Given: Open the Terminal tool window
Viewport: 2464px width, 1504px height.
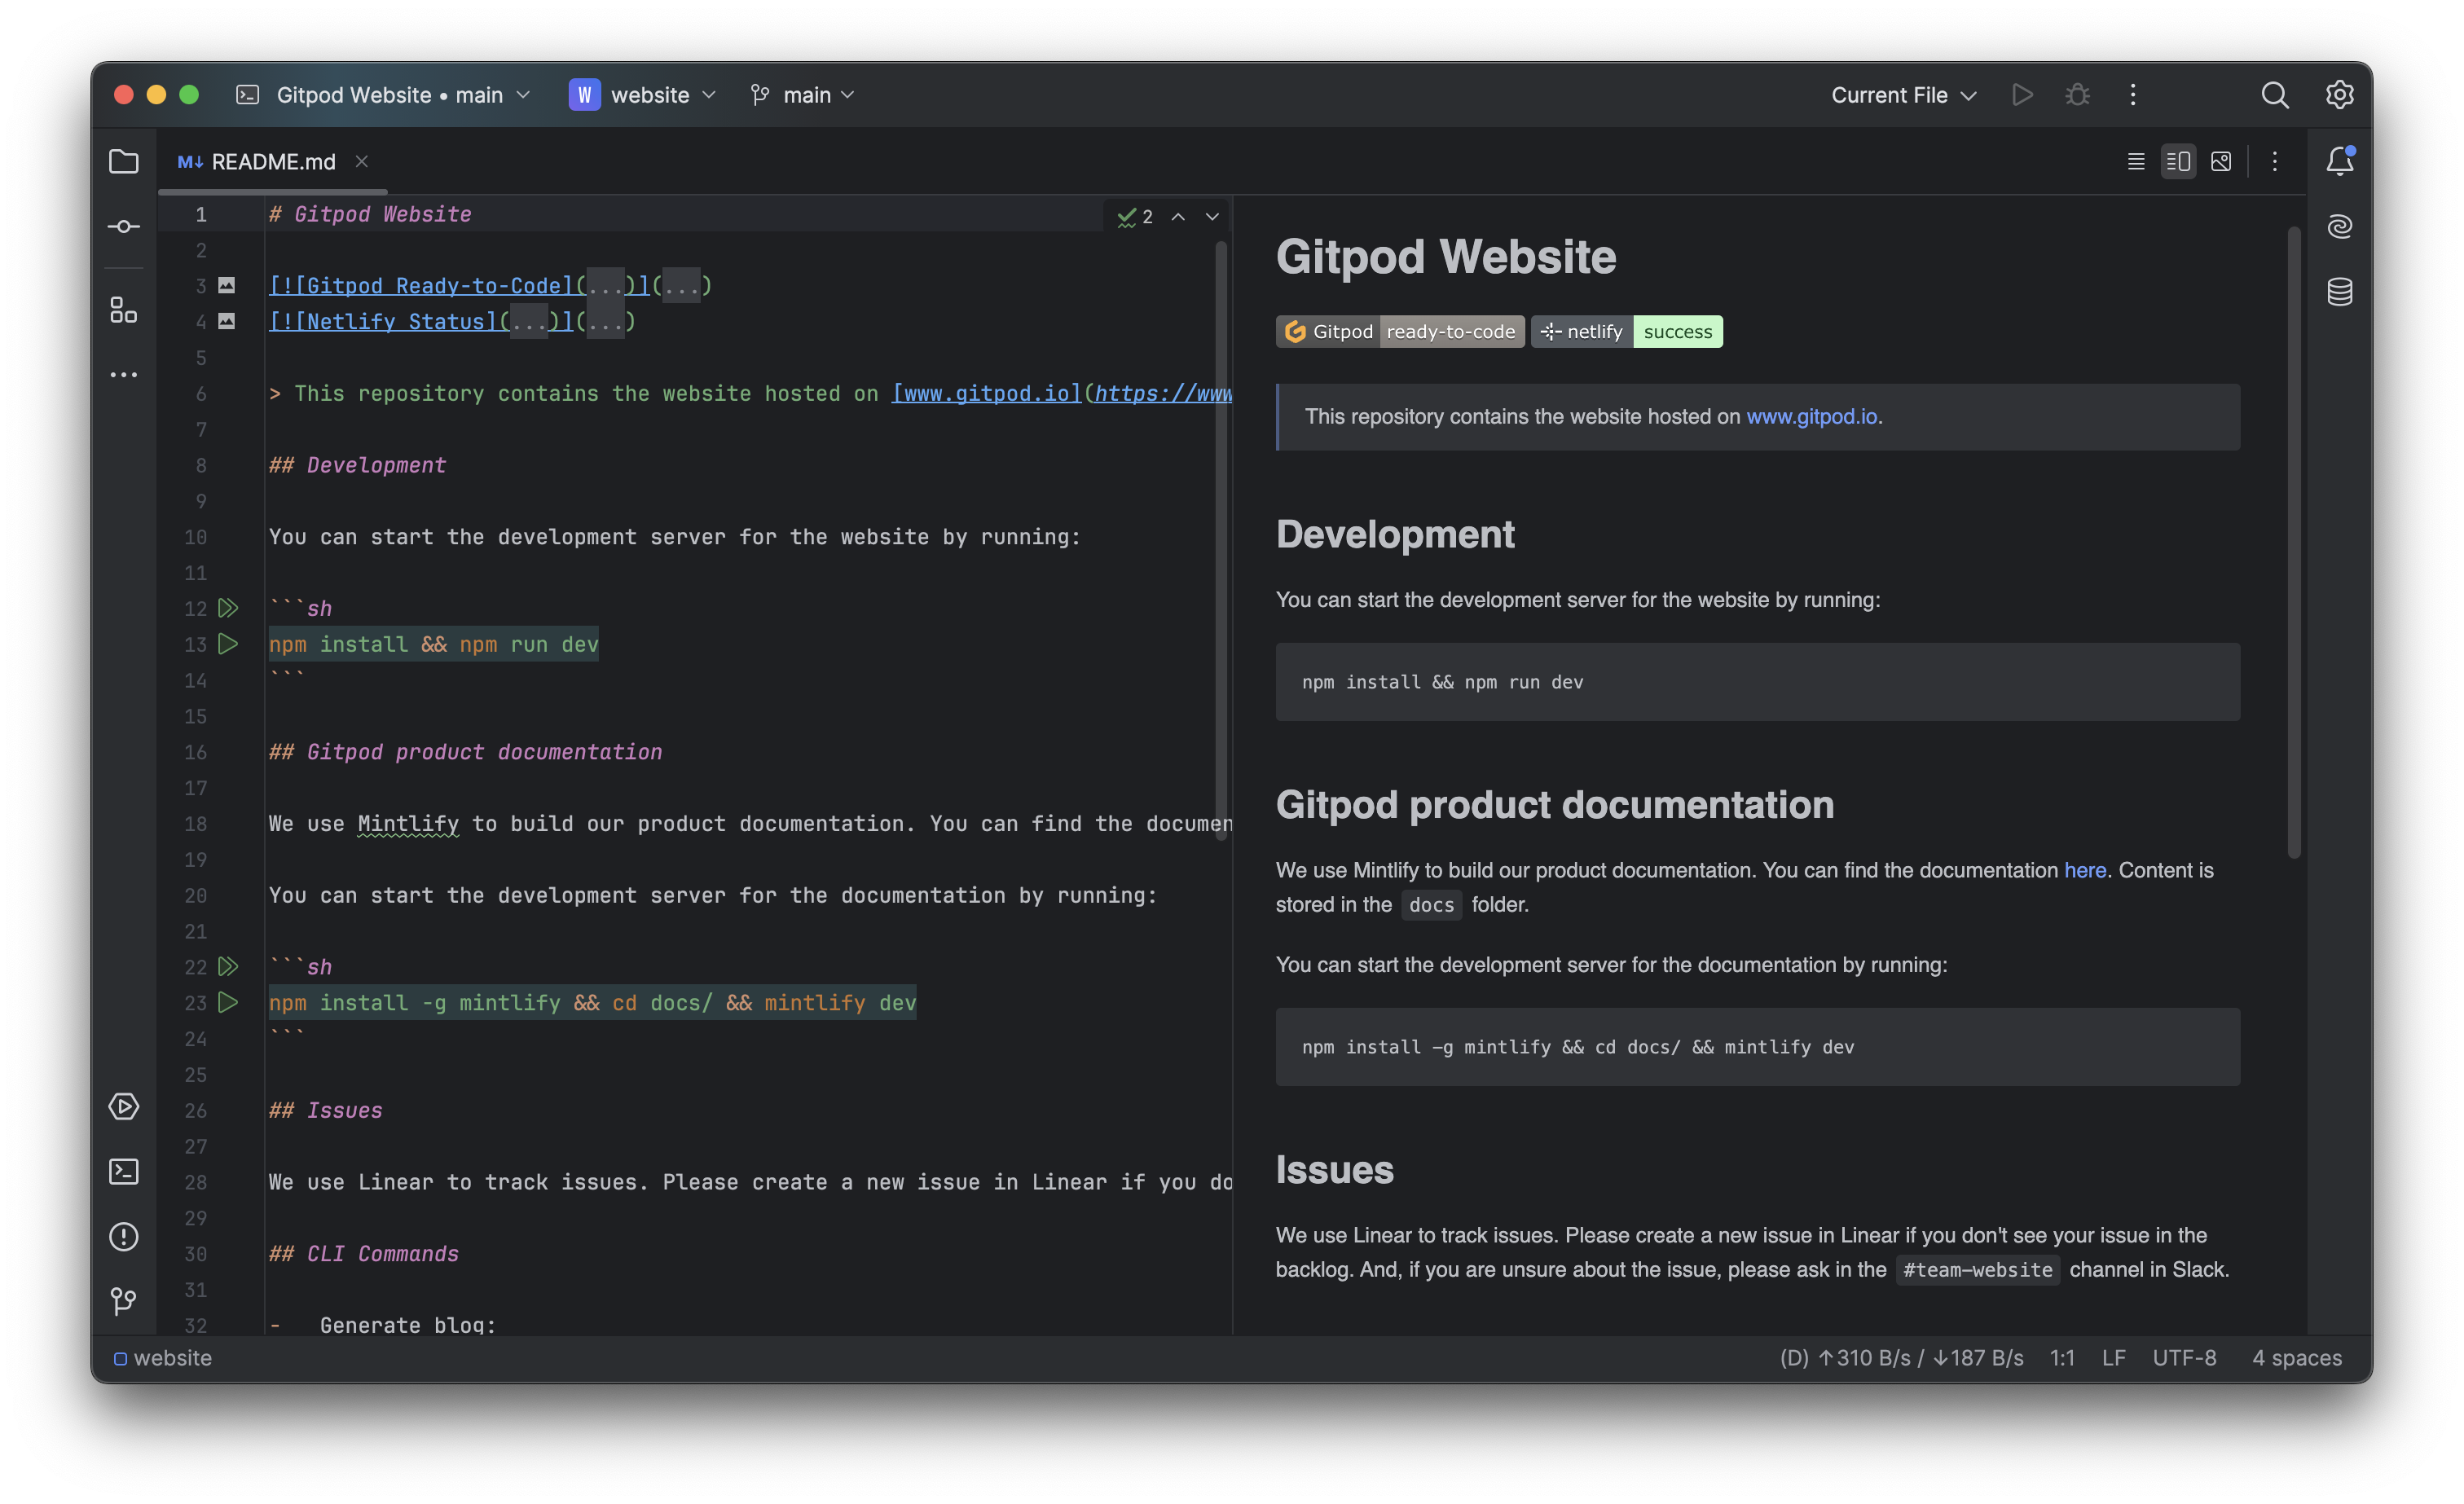Looking at the screenshot, I should click(123, 1171).
